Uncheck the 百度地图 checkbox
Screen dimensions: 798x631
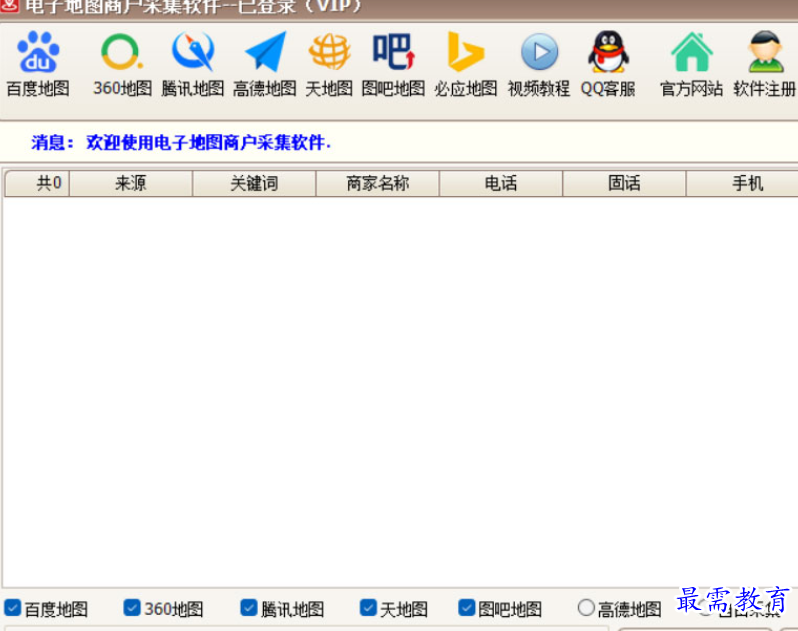point(12,608)
